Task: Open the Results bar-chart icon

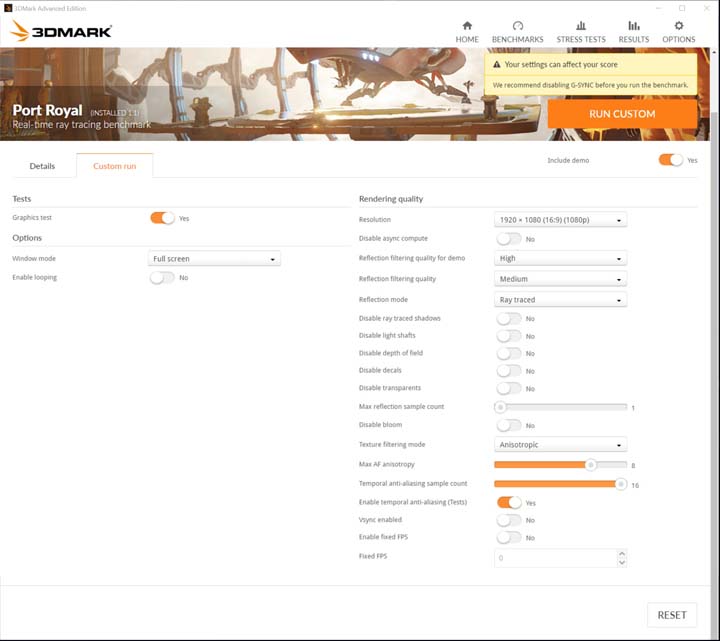Action: [x=634, y=26]
